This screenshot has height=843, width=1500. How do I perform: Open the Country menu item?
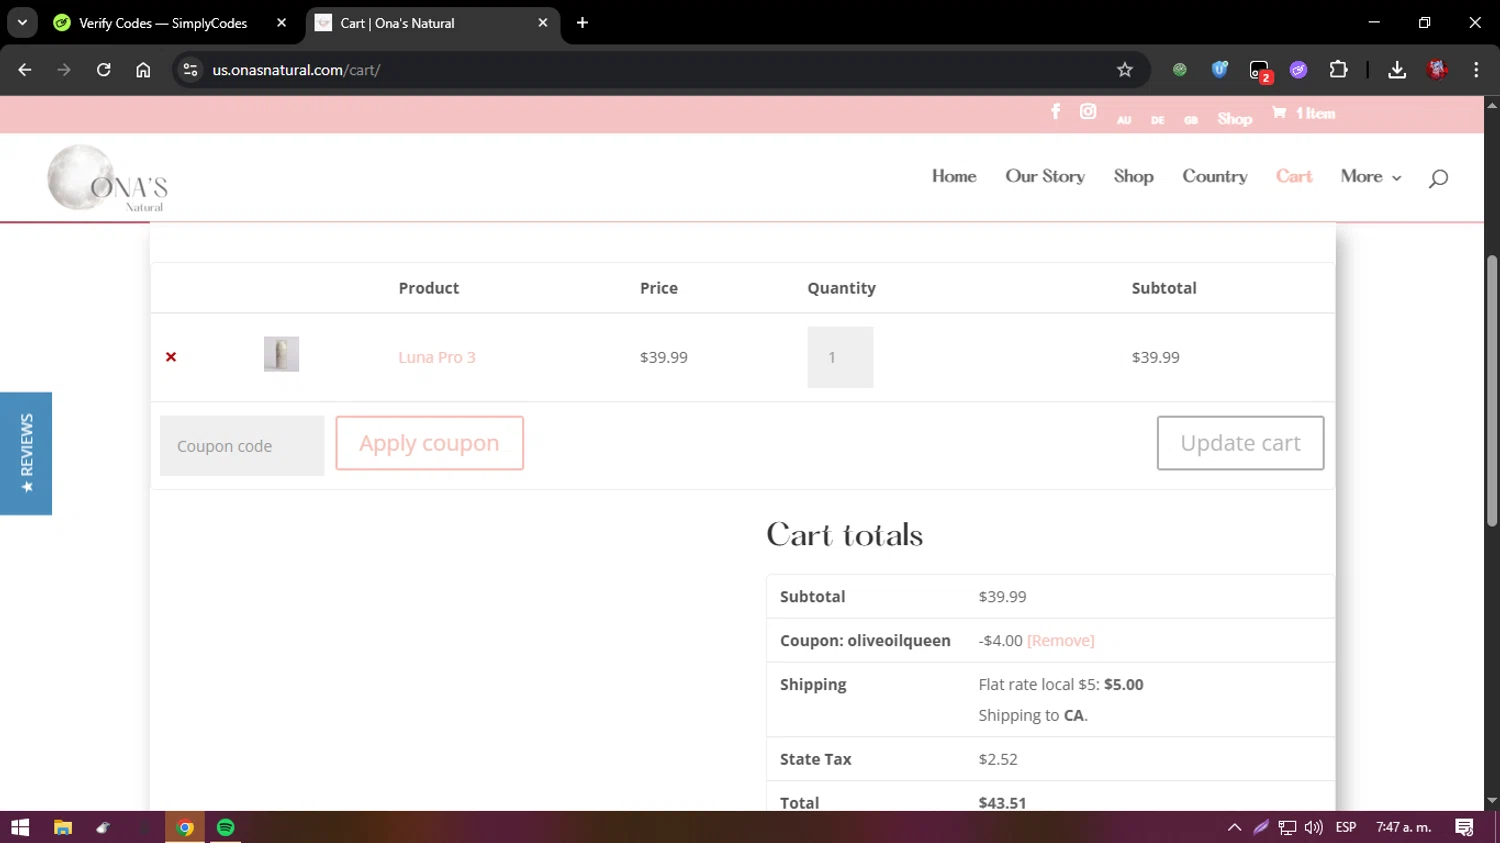pyautogui.click(x=1214, y=176)
